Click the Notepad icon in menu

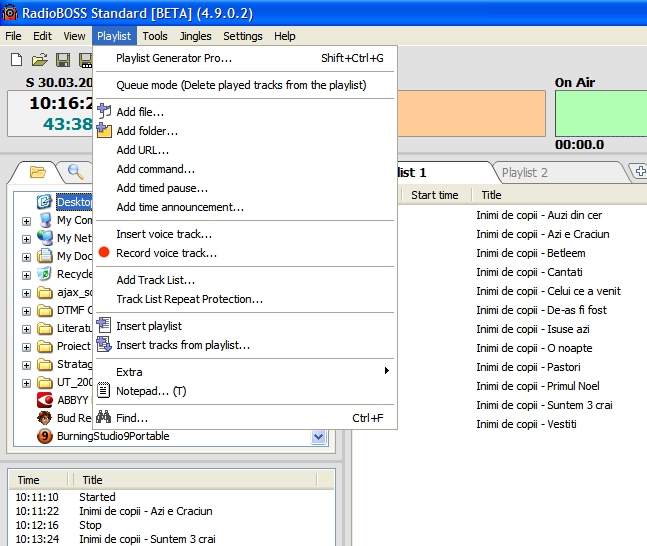point(104,390)
